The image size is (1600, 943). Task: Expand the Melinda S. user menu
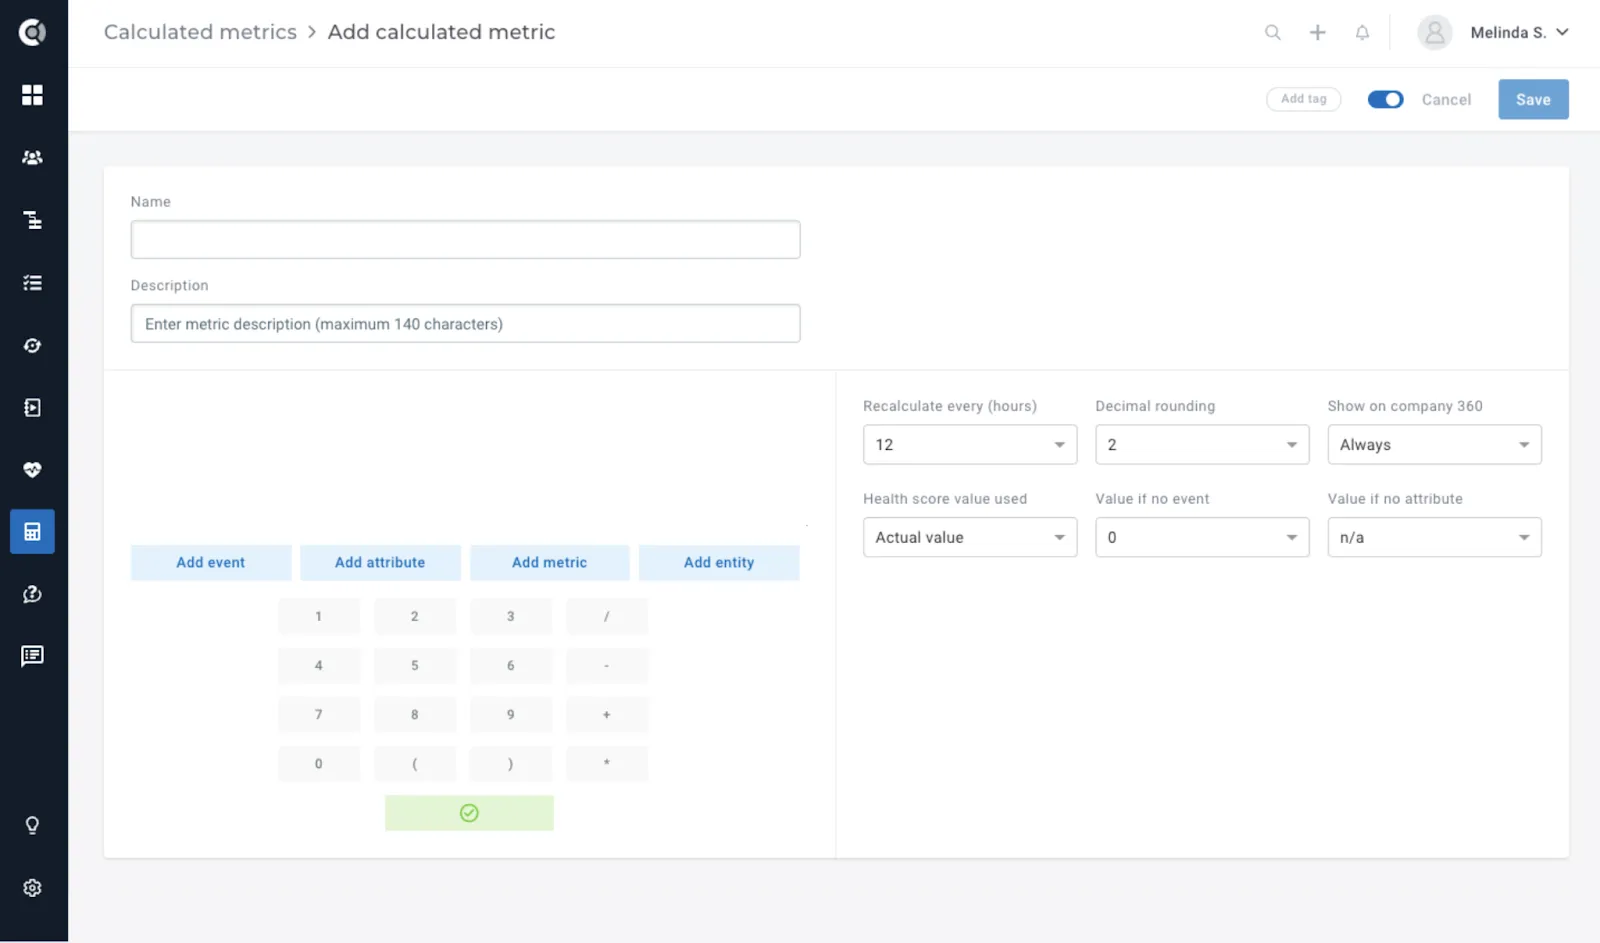[x=1494, y=32]
